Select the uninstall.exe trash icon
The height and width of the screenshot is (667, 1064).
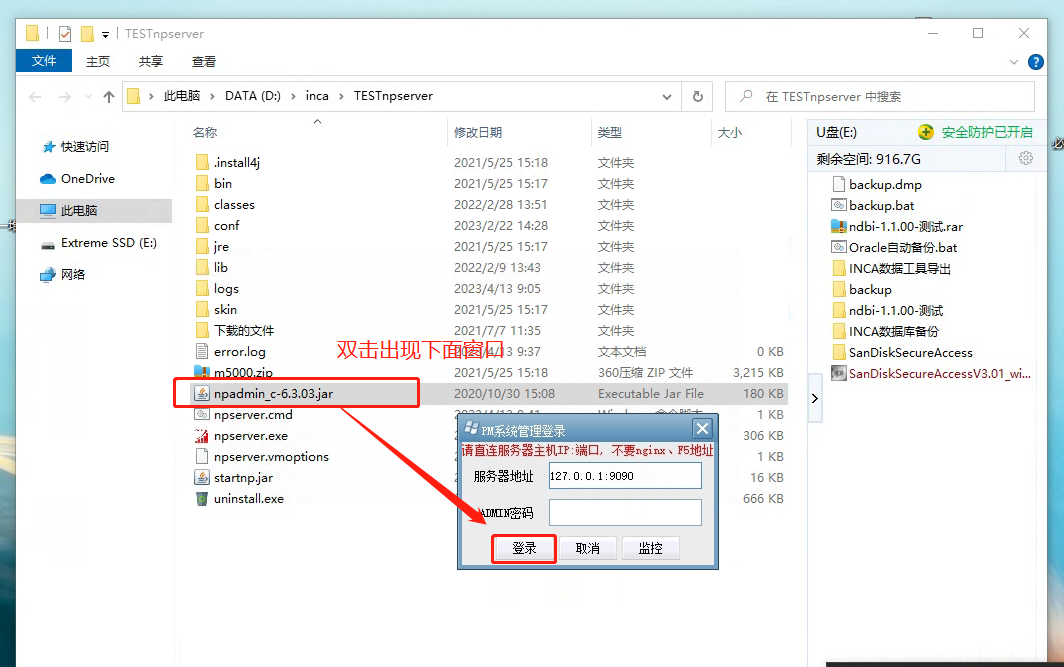[202, 499]
